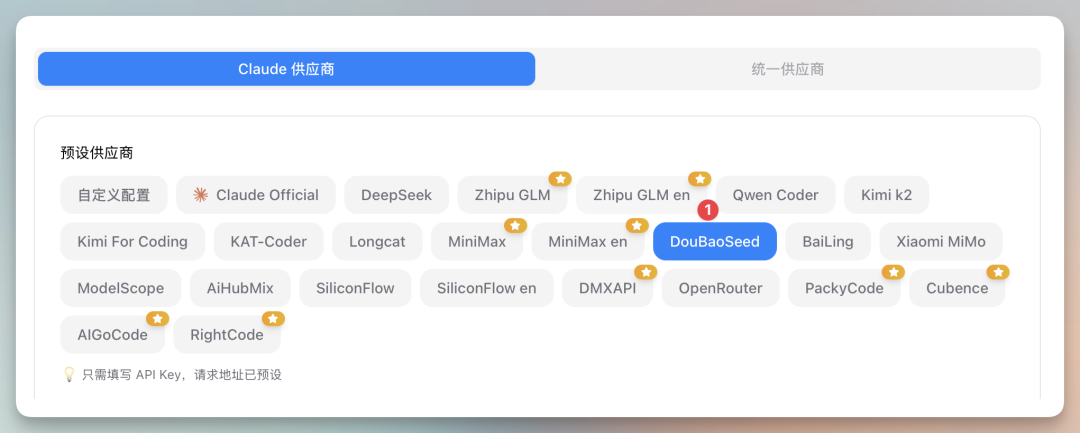This screenshot has height=433, width=1080.
Task: Select the DeepSeek provider
Action: (397, 195)
